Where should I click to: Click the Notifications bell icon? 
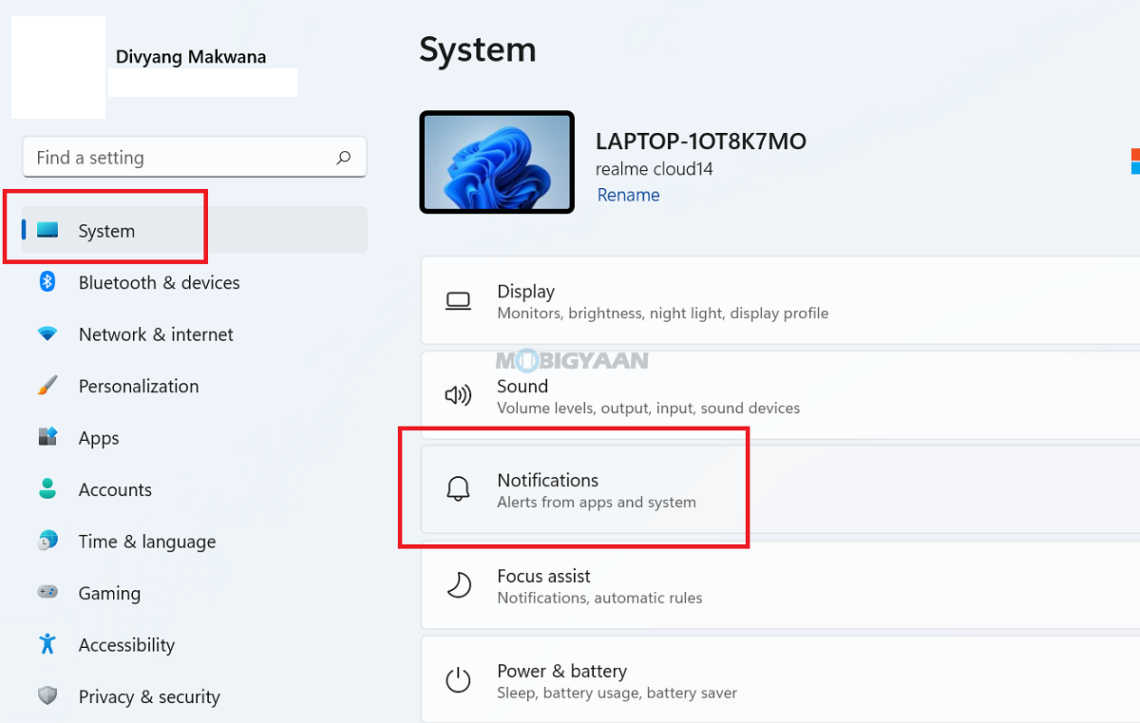[458, 489]
